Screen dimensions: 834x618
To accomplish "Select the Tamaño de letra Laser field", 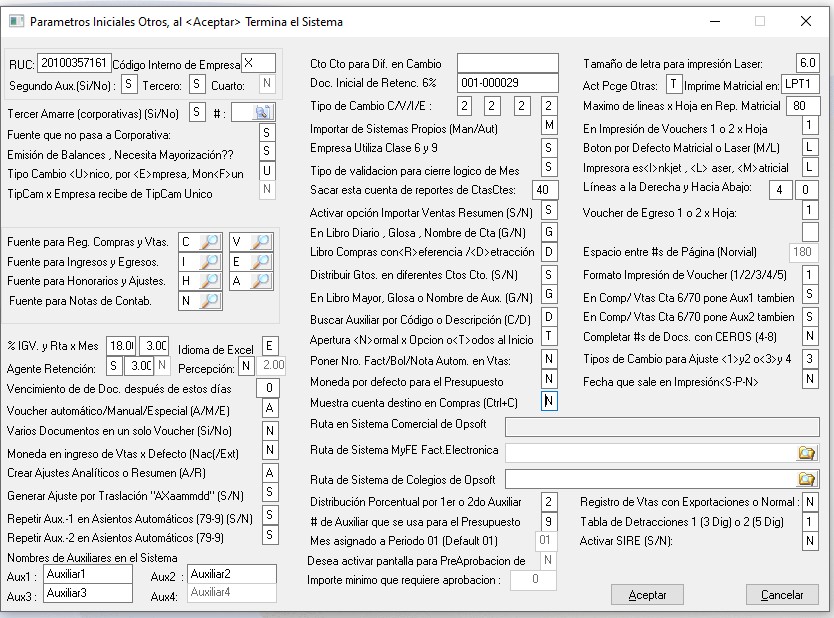I will pos(807,63).
